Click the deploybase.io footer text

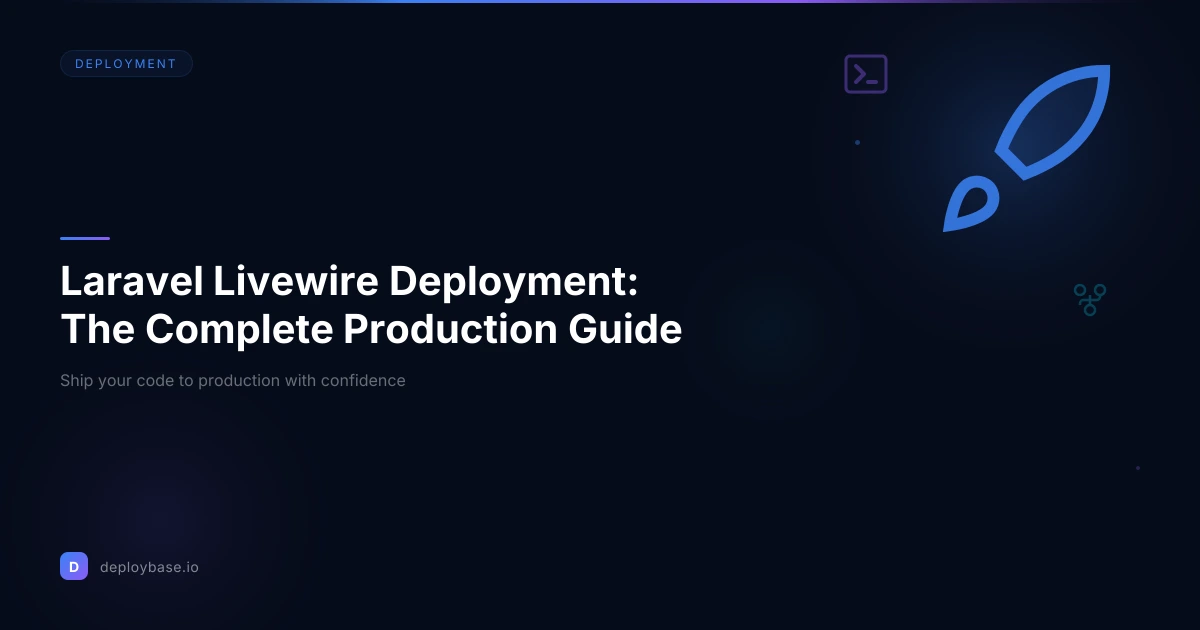point(149,566)
